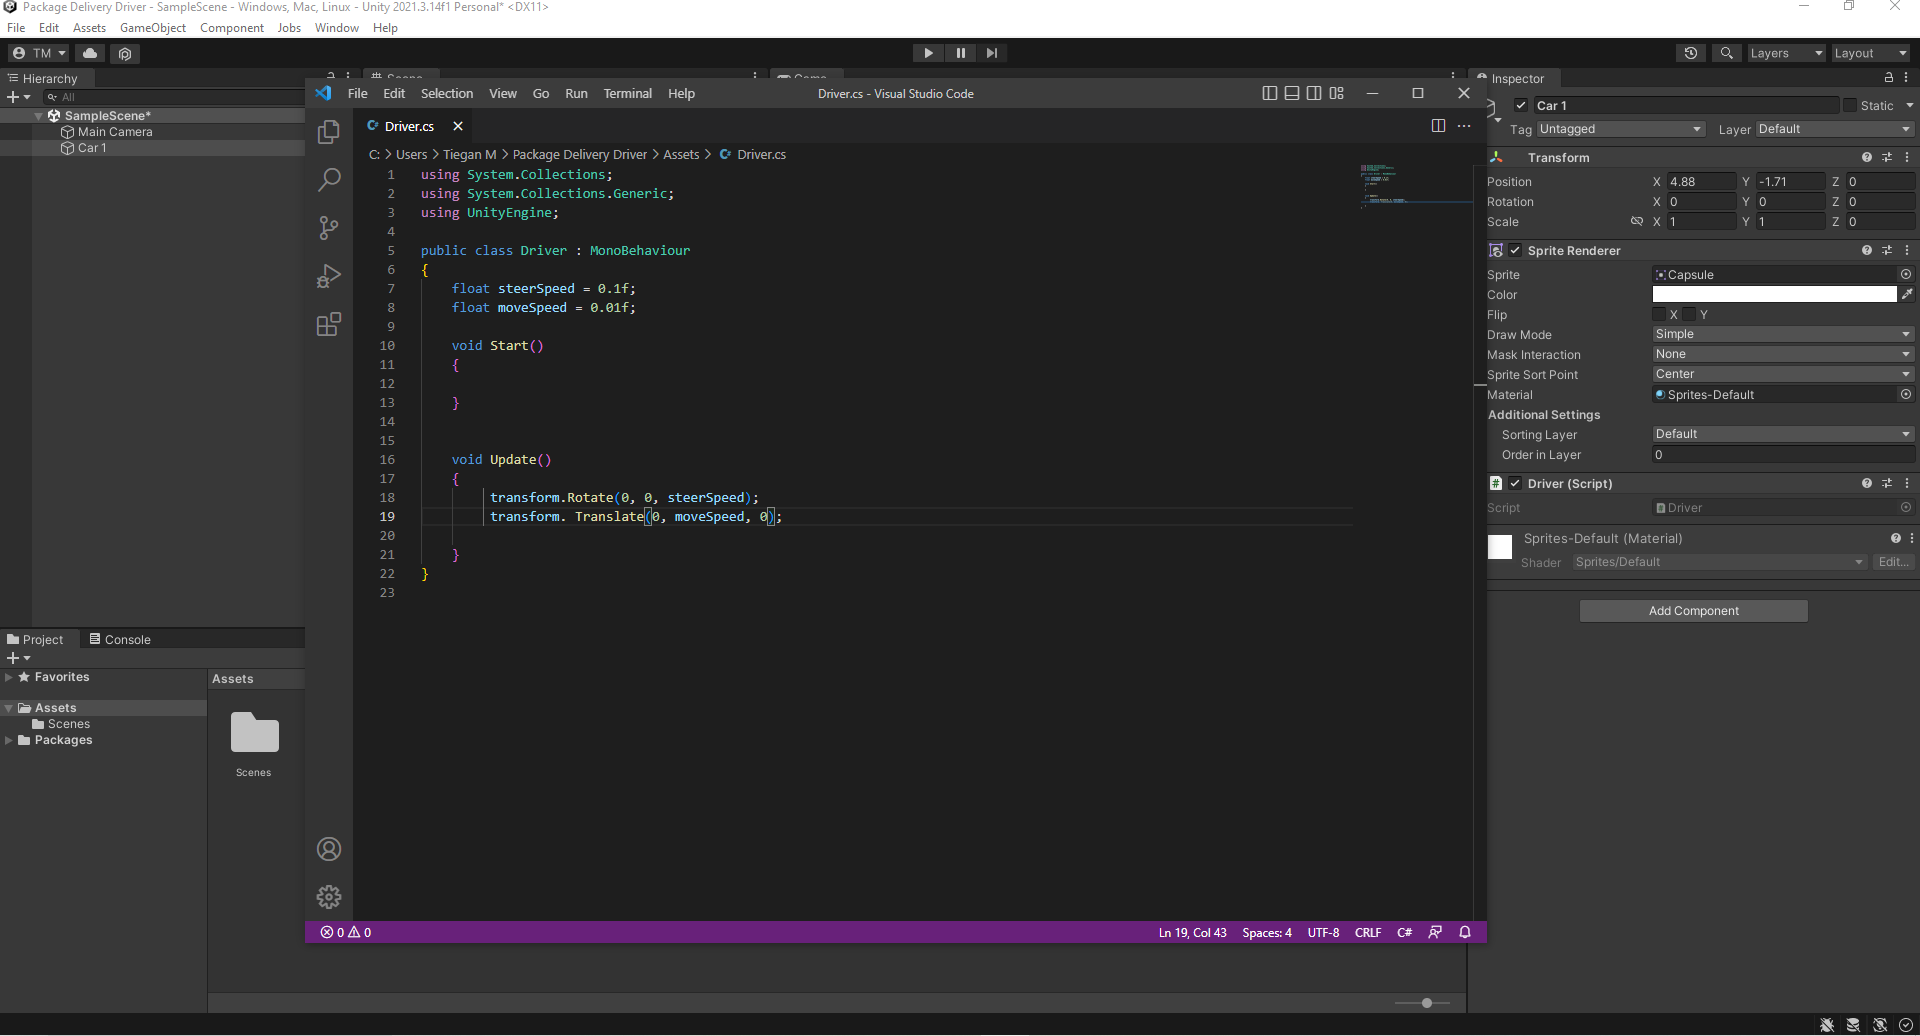
Task: Open Transform component help reference
Action: pos(1866,157)
